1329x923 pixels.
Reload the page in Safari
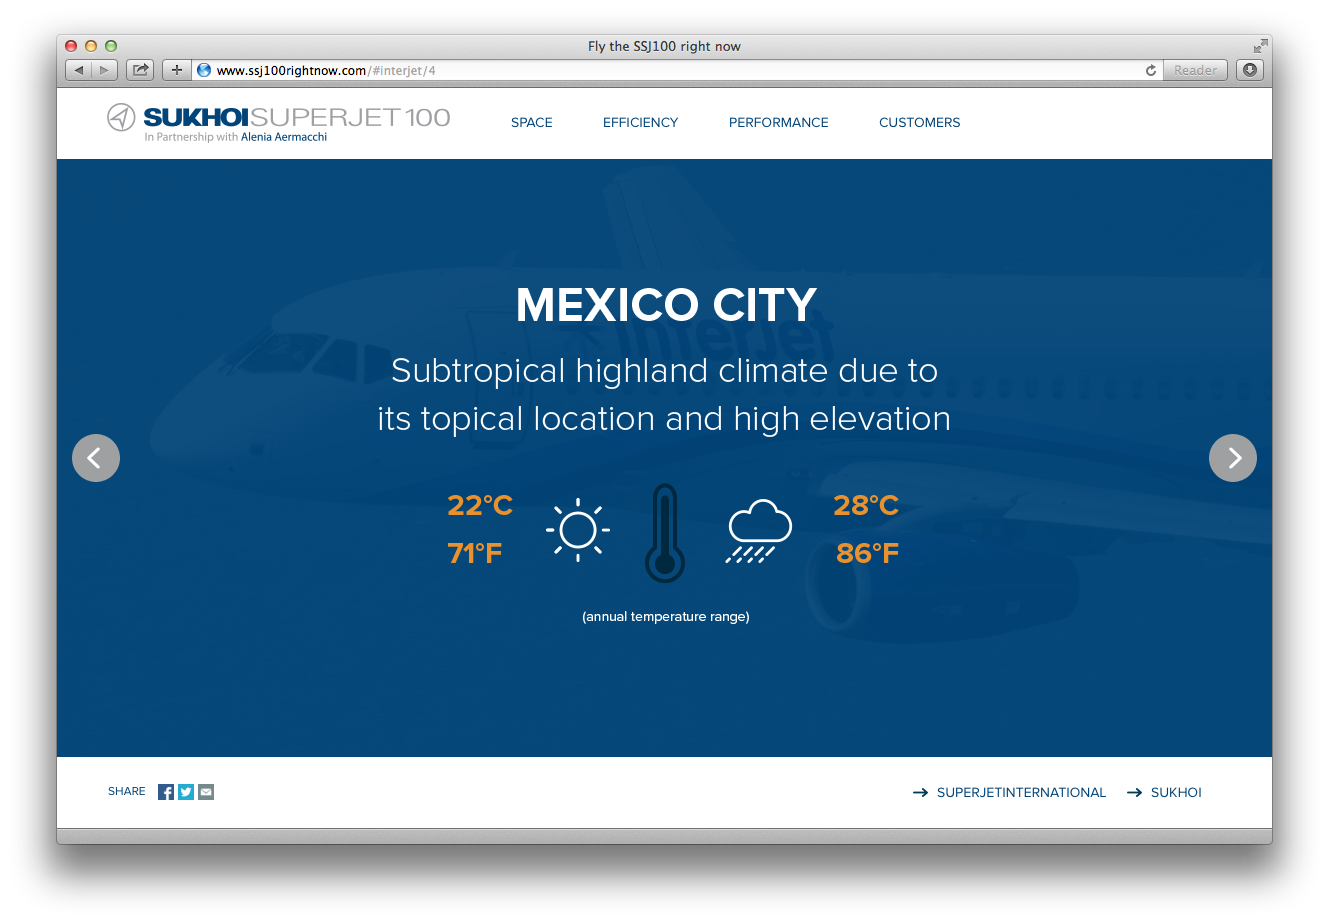click(x=1151, y=70)
